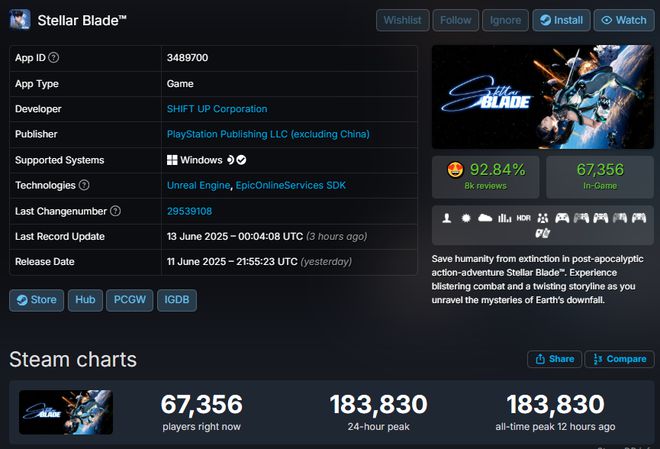Open the Hub button

click(x=85, y=300)
